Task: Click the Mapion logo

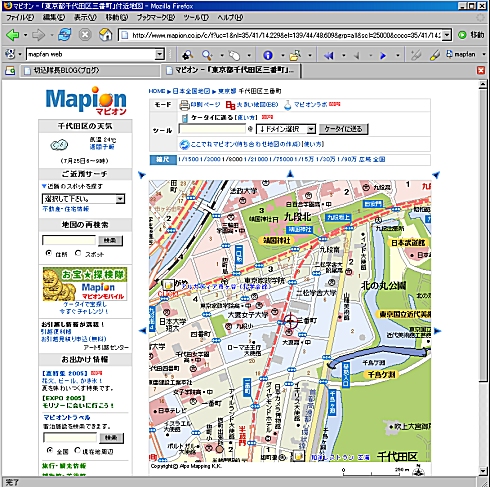Action: click(86, 100)
